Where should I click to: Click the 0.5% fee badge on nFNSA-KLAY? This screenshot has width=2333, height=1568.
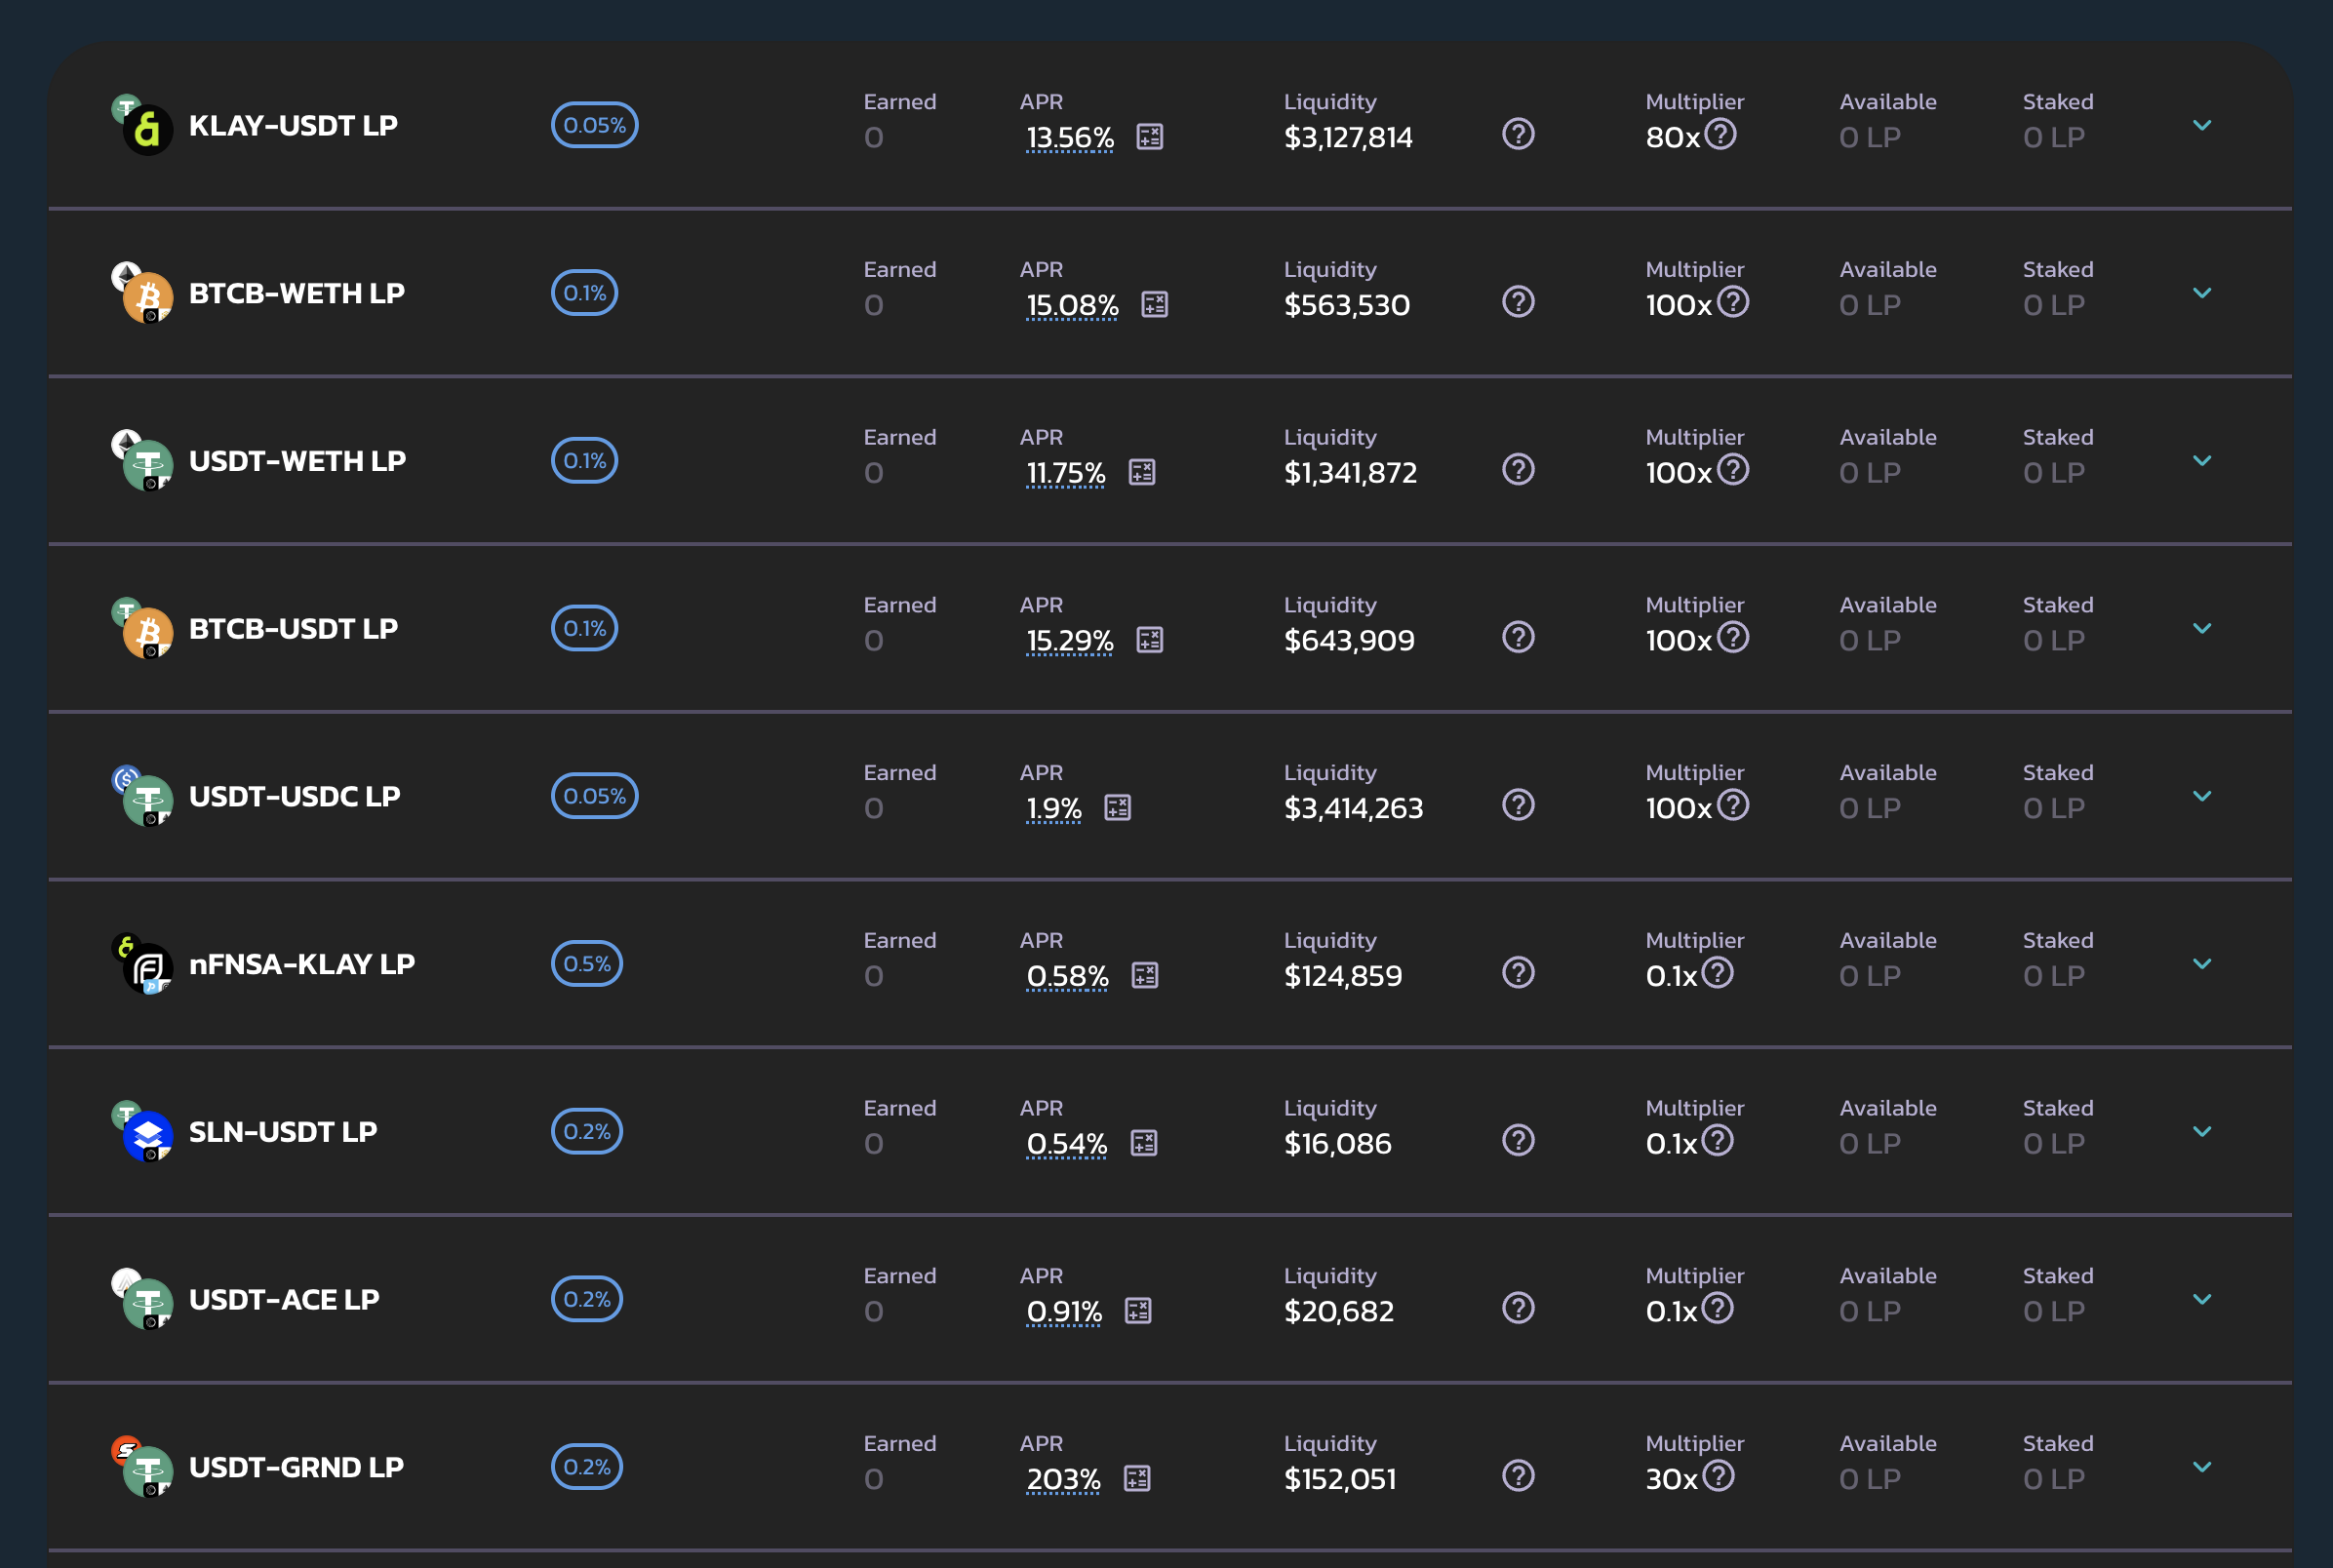[586, 963]
